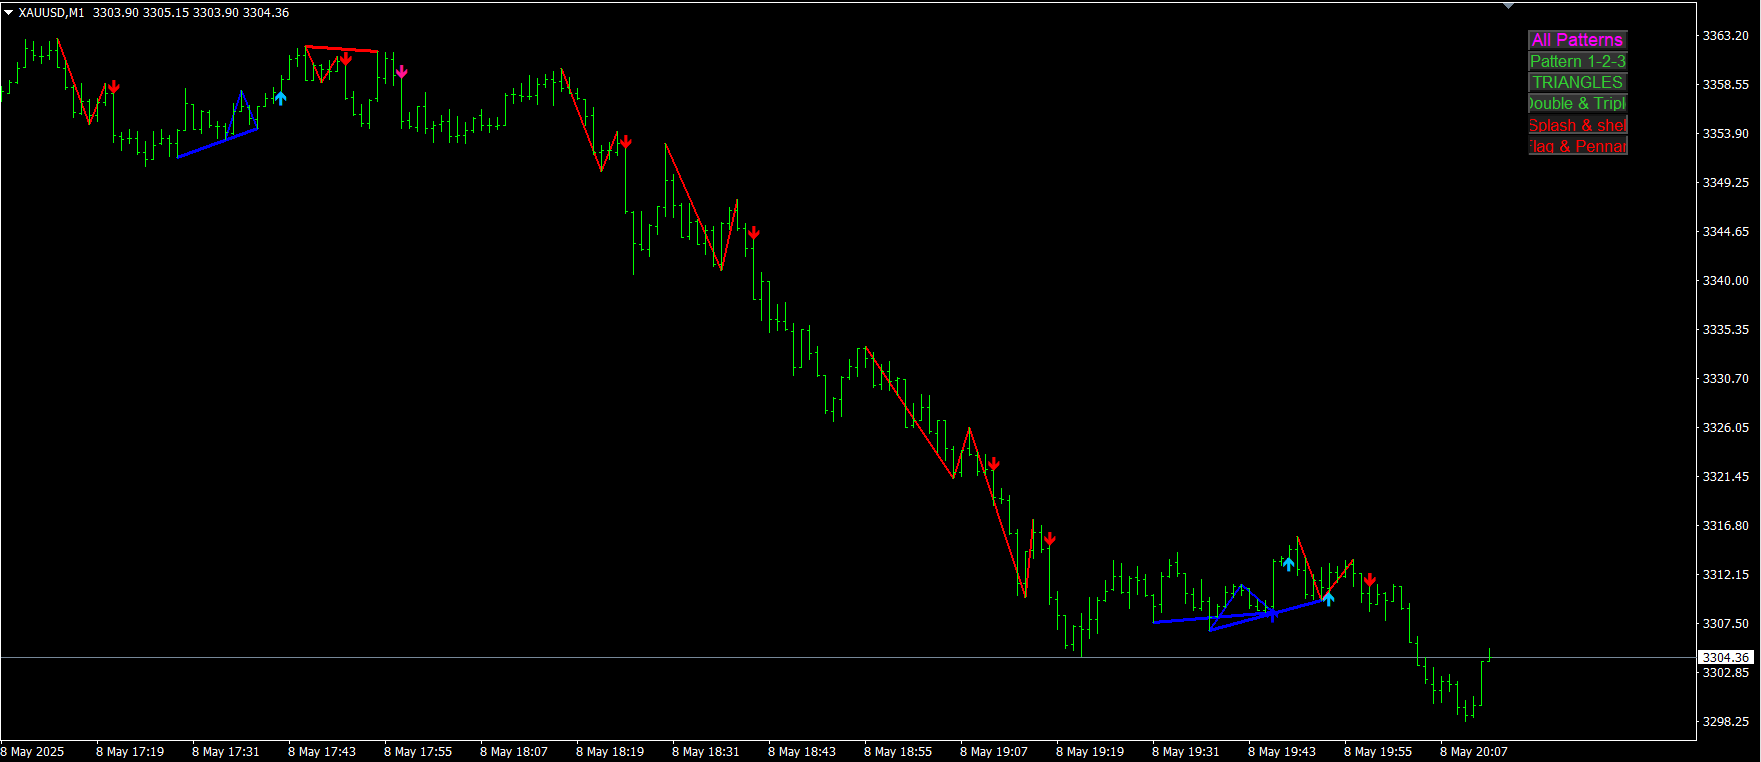Select the red down arrow near 3316.80 level
The image size is (1761, 762).
tap(1049, 540)
